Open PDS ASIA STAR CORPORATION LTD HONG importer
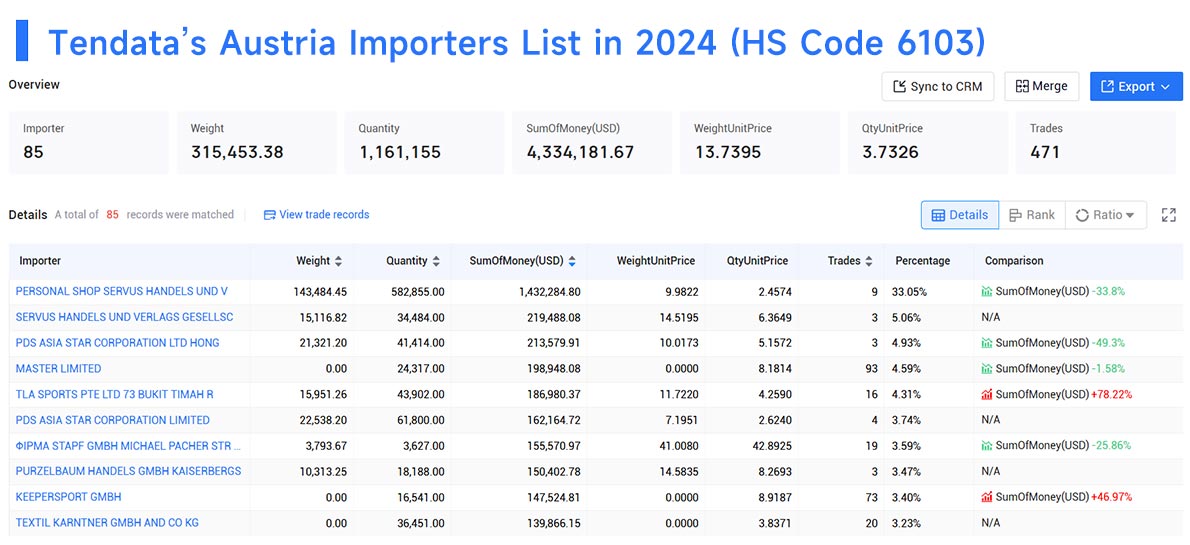Viewport: 1190px width, 545px height. (x=118, y=343)
